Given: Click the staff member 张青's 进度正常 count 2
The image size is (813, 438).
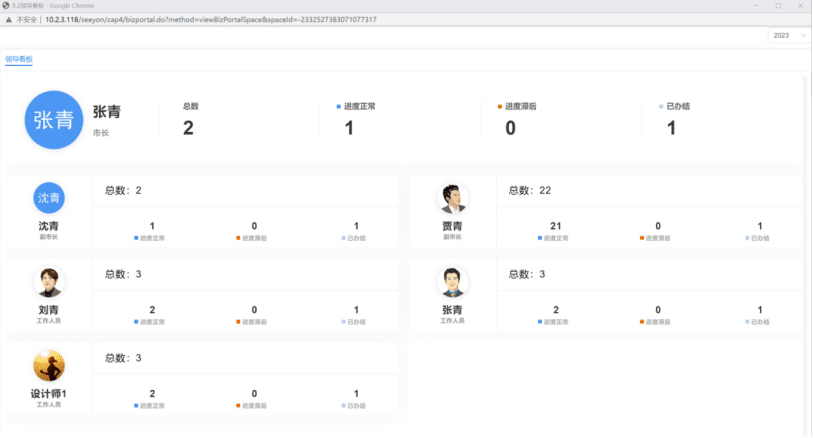Looking at the screenshot, I should pos(556,310).
